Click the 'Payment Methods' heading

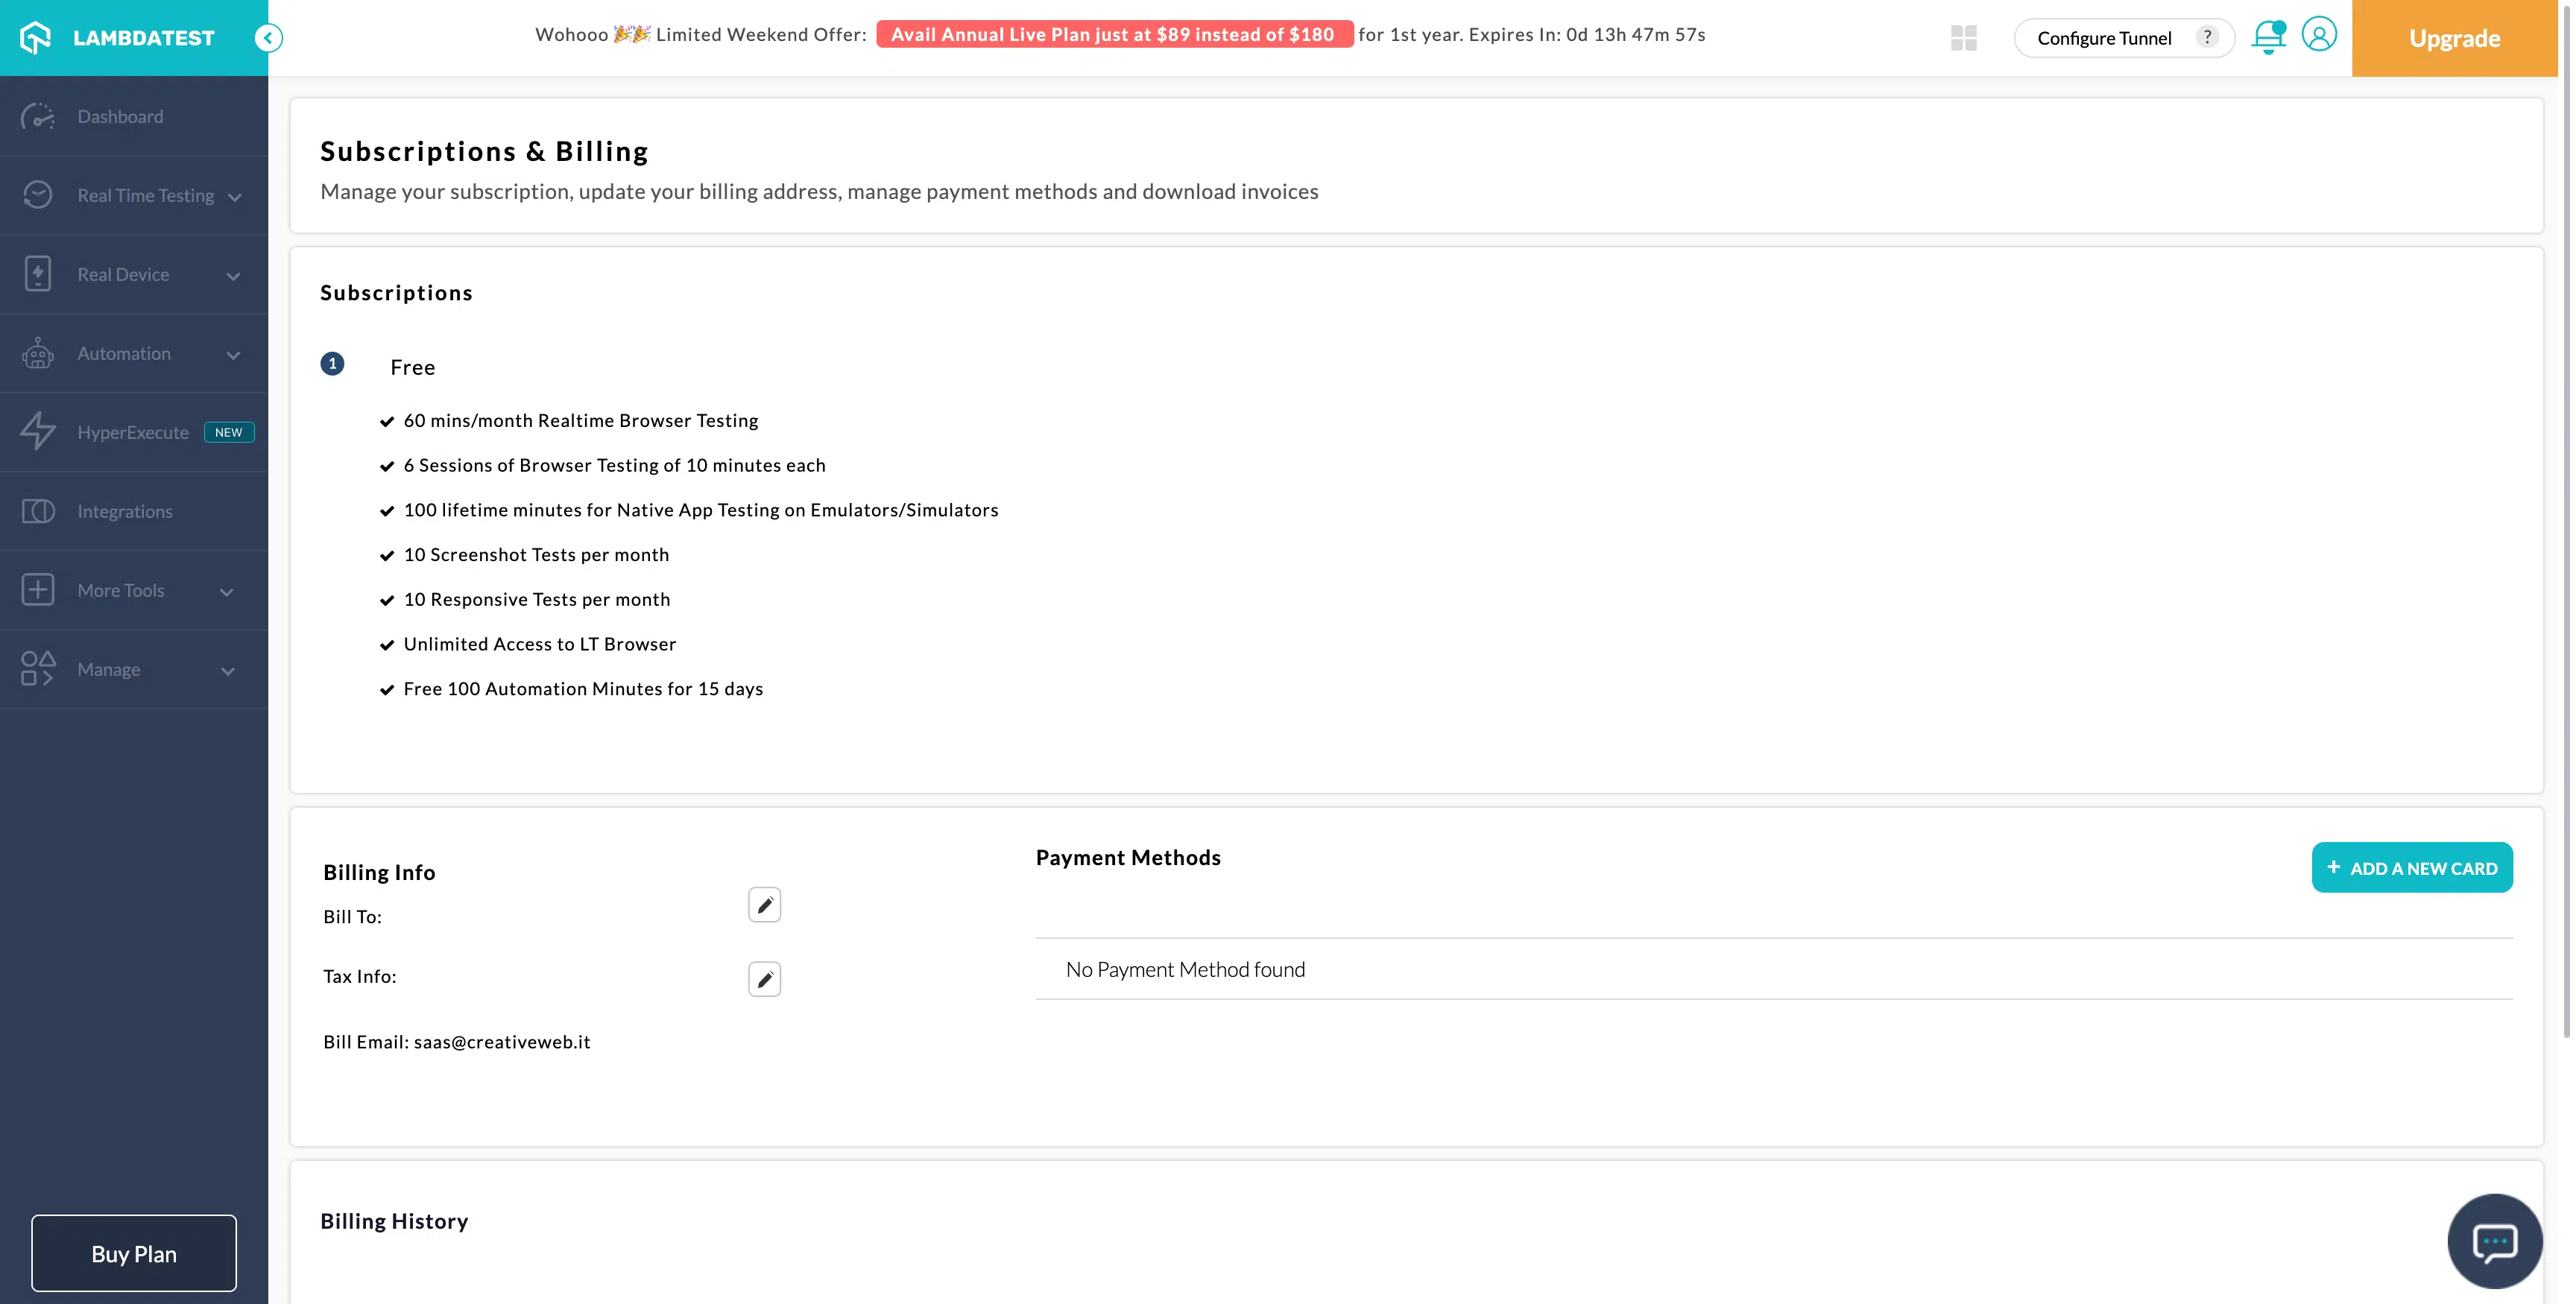tap(1128, 857)
